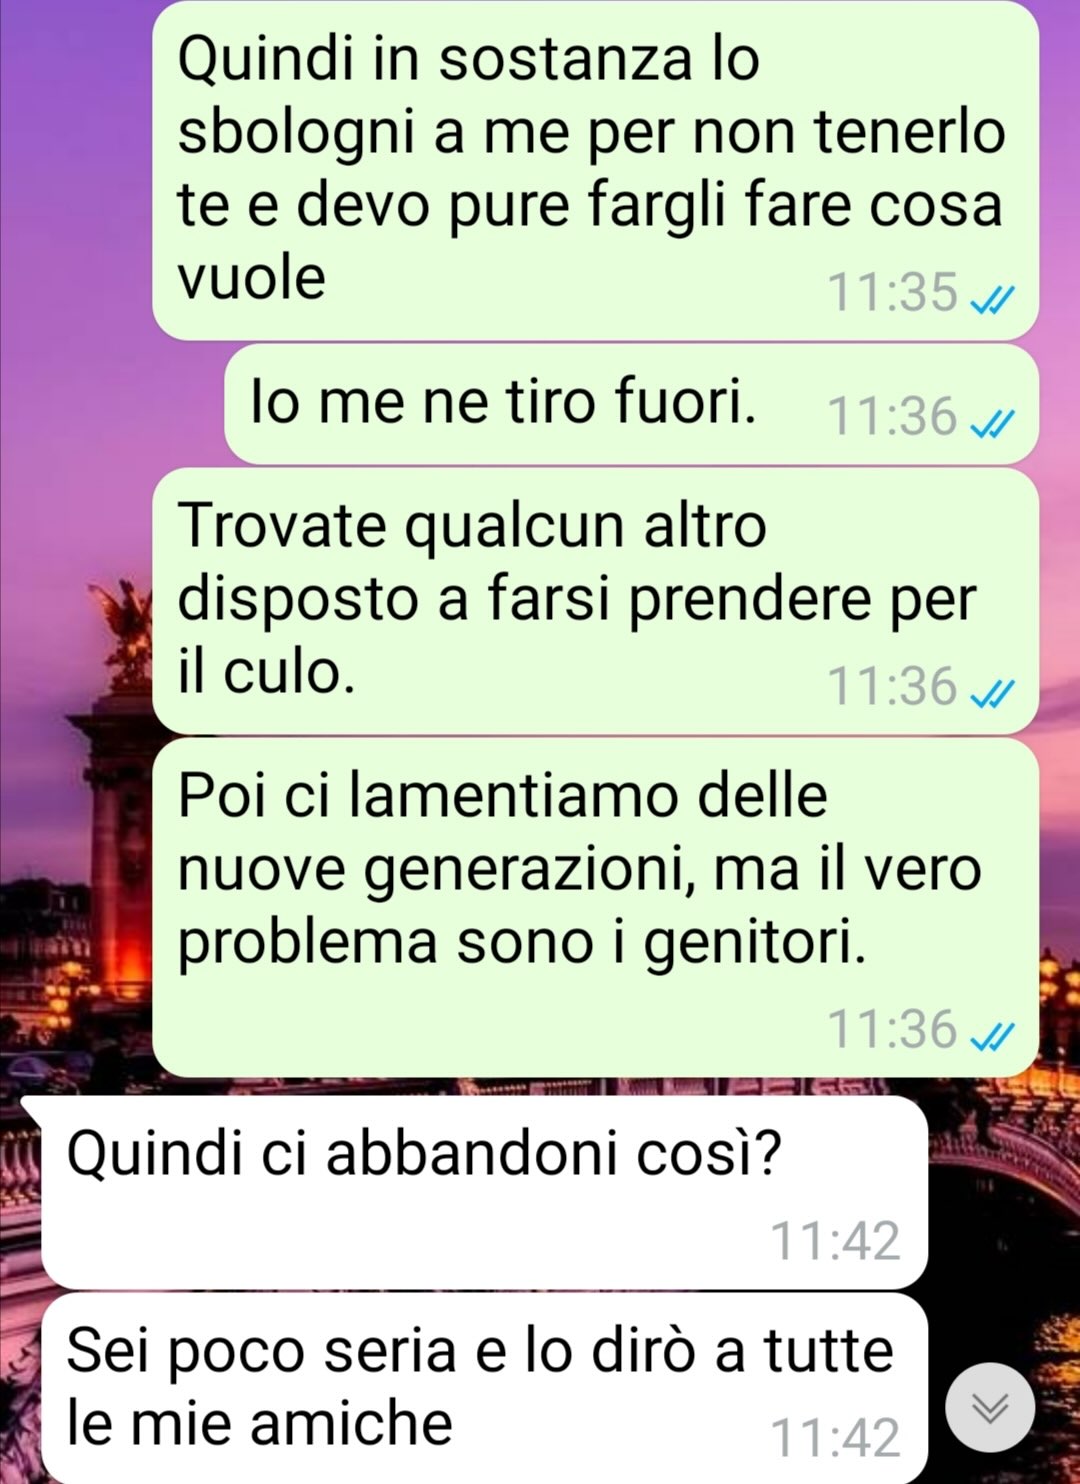
Task: Select the 'Poi ci lamentiamo delle nuove generazioni' message
Action: pyautogui.click(x=595, y=907)
